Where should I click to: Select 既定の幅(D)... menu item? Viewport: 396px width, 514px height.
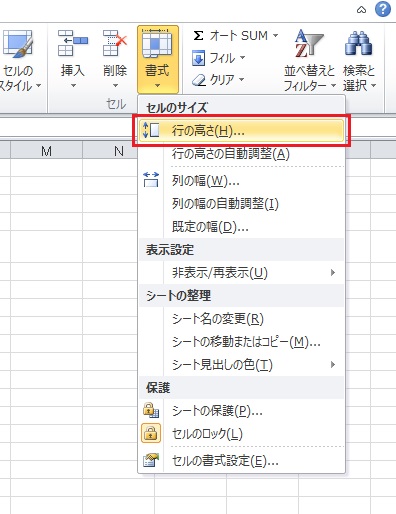point(241,227)
